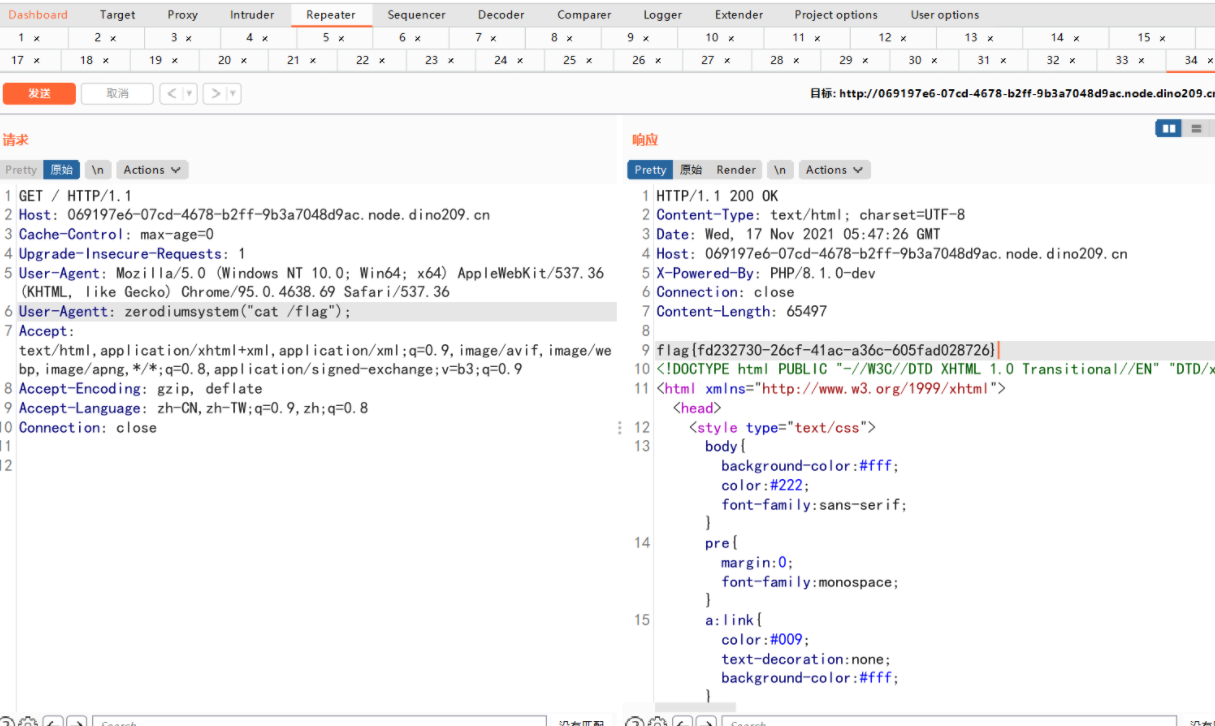The width and height of the screenshot is (1215, 726).
Task: Open response Actions dropdown
Action: click(834, 170)
